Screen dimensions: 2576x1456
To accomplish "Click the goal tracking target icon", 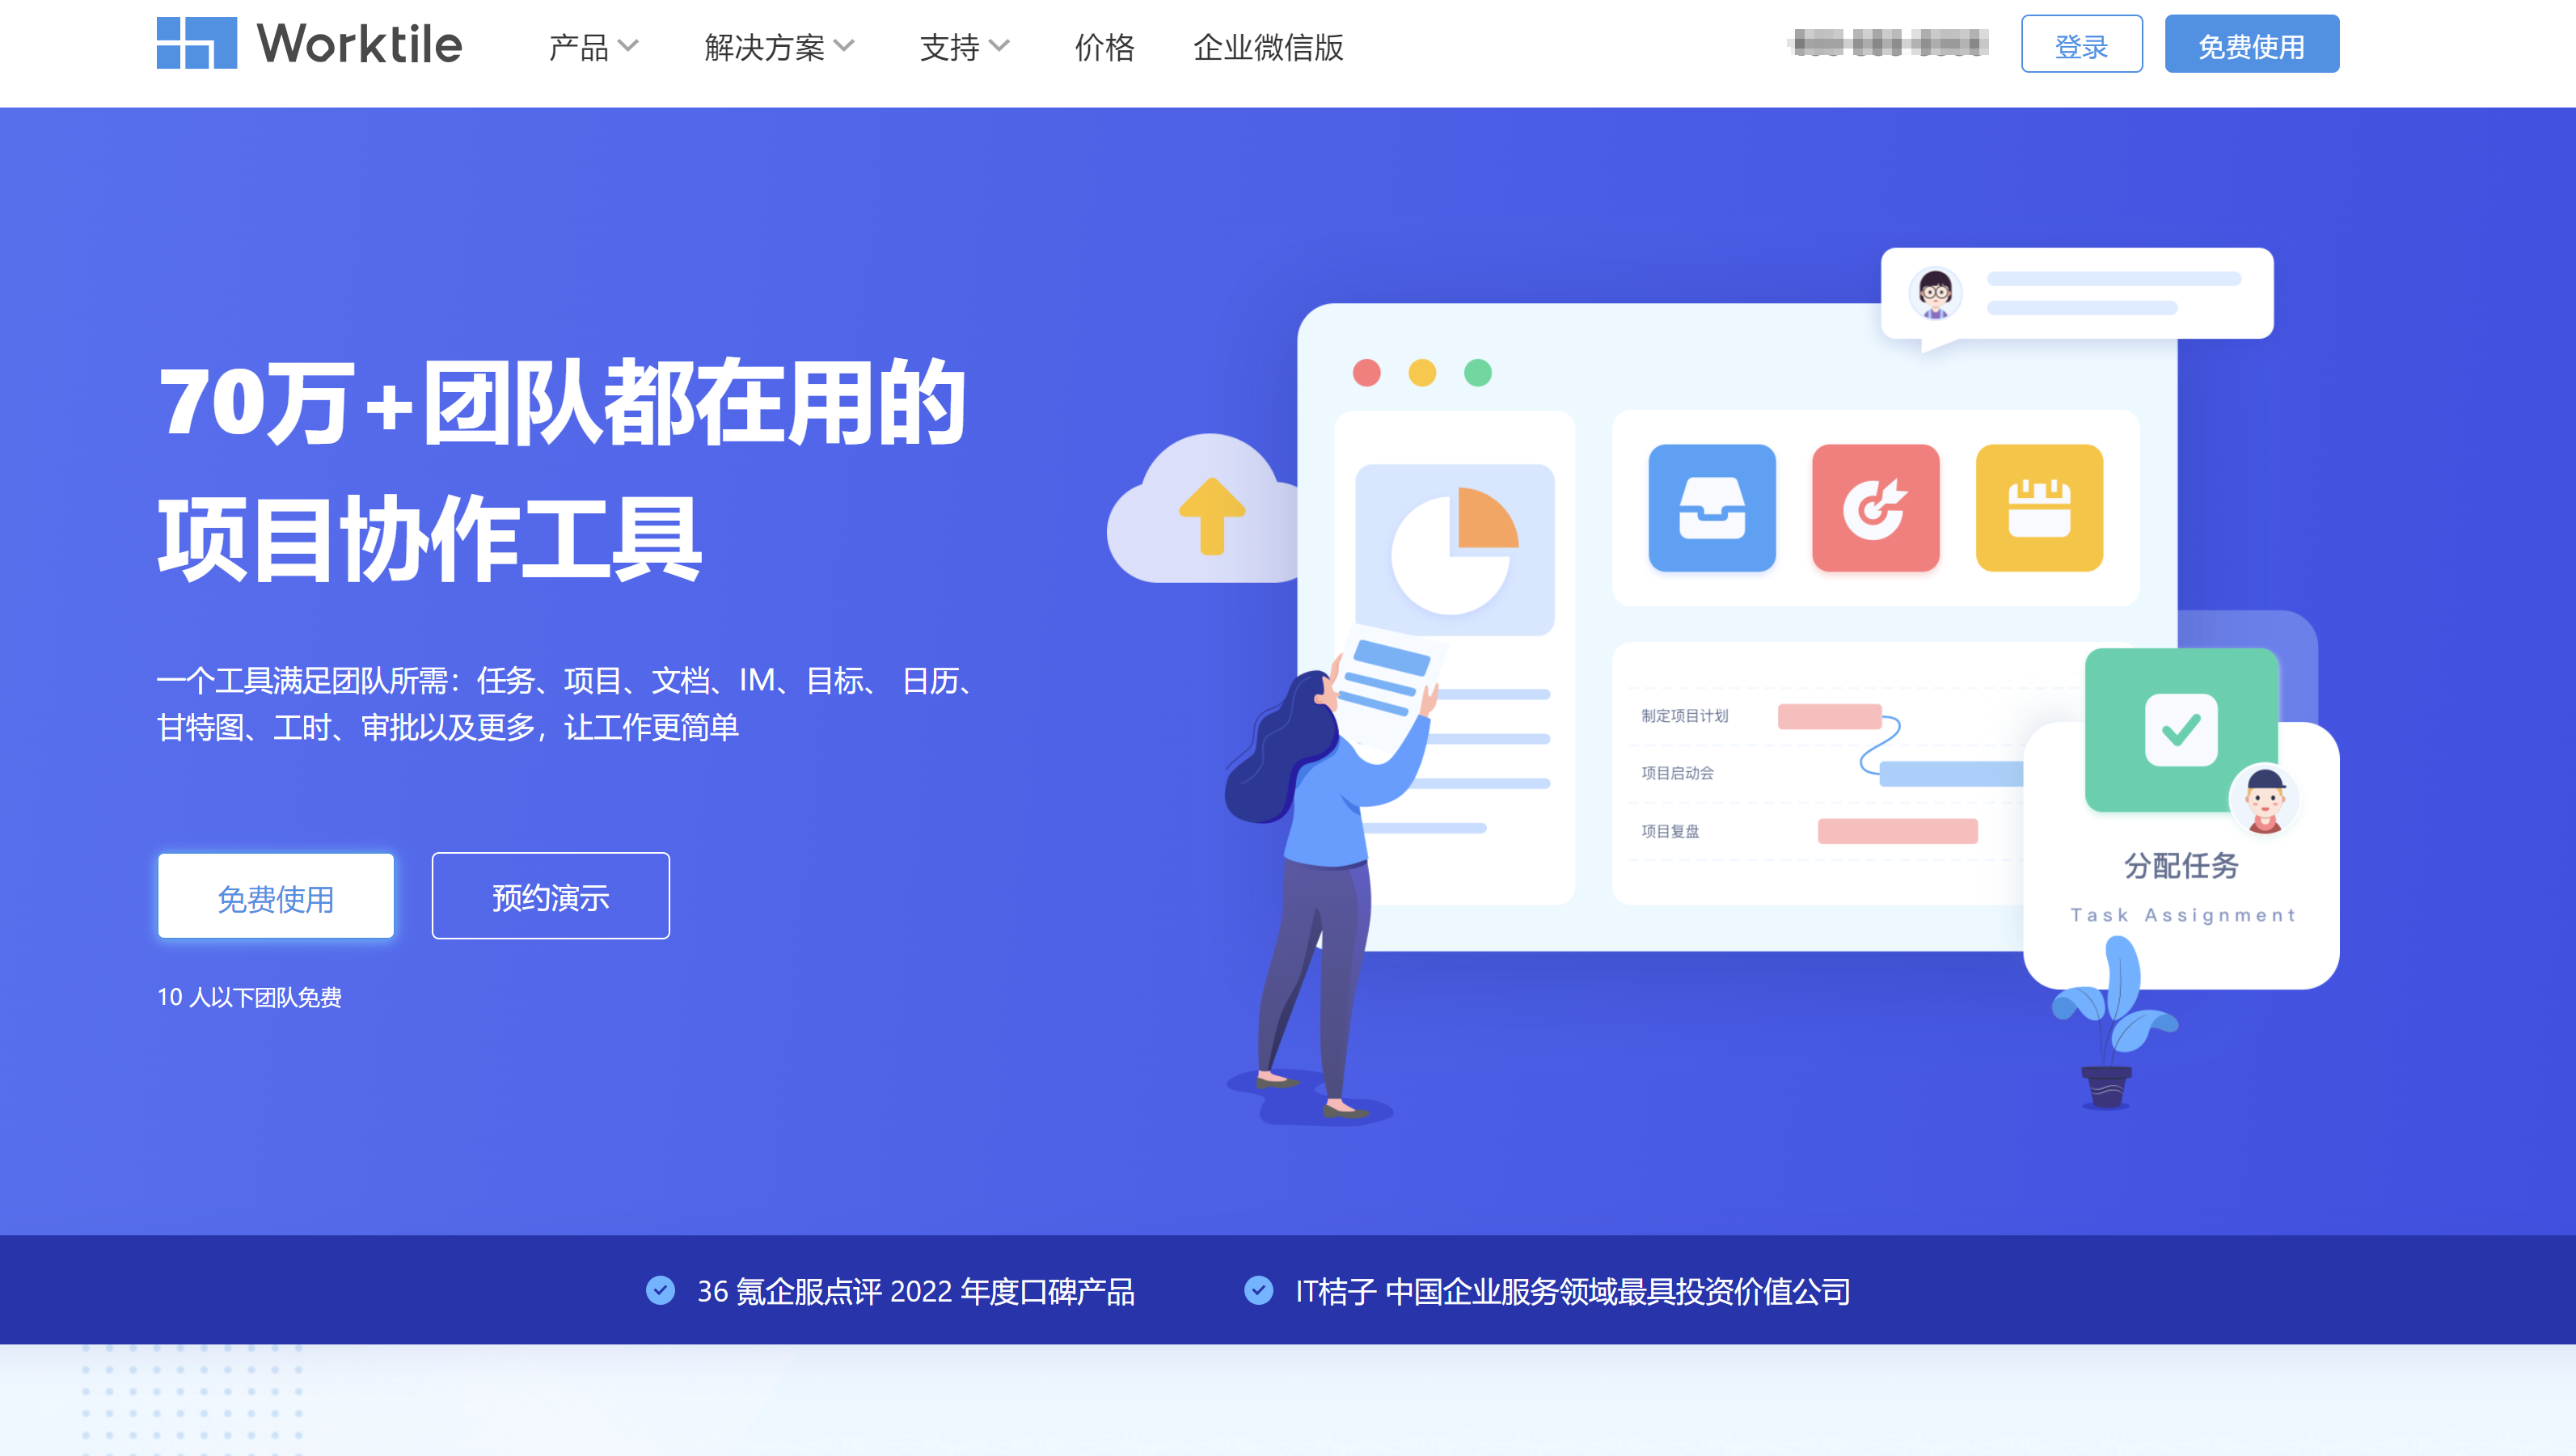I will 1875,509.
